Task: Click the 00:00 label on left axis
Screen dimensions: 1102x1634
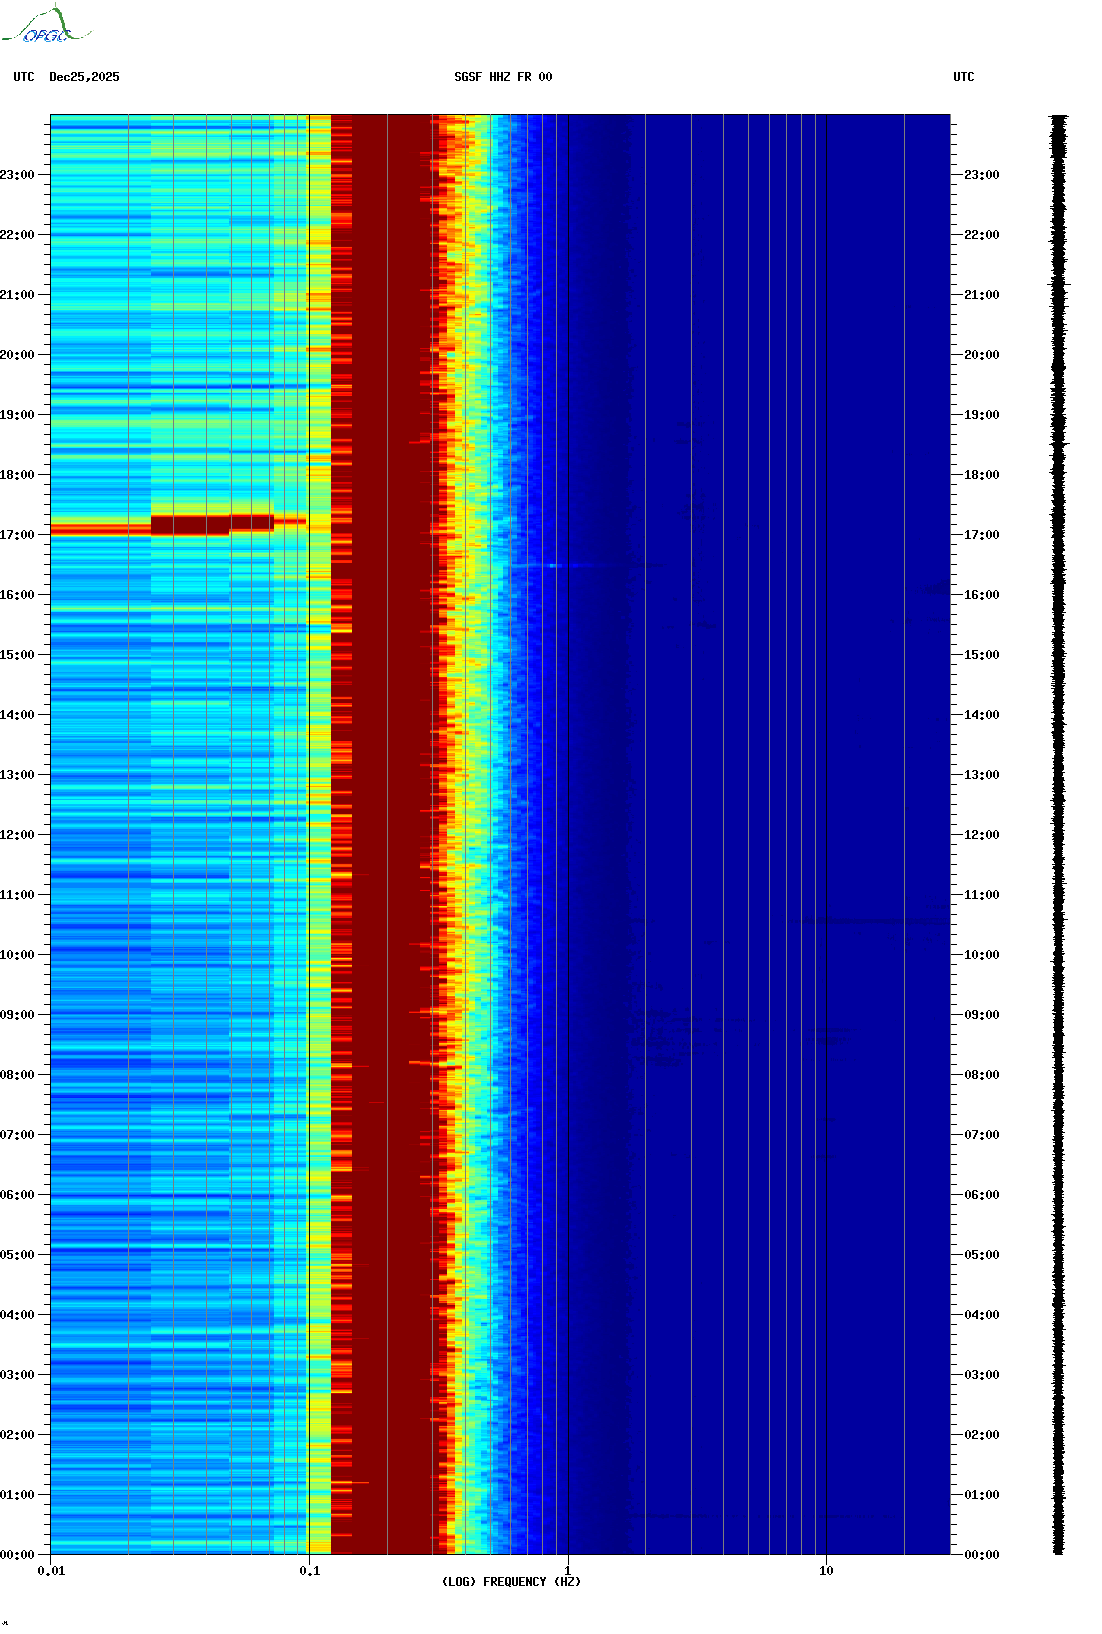Action: [x=17, y=1555]
